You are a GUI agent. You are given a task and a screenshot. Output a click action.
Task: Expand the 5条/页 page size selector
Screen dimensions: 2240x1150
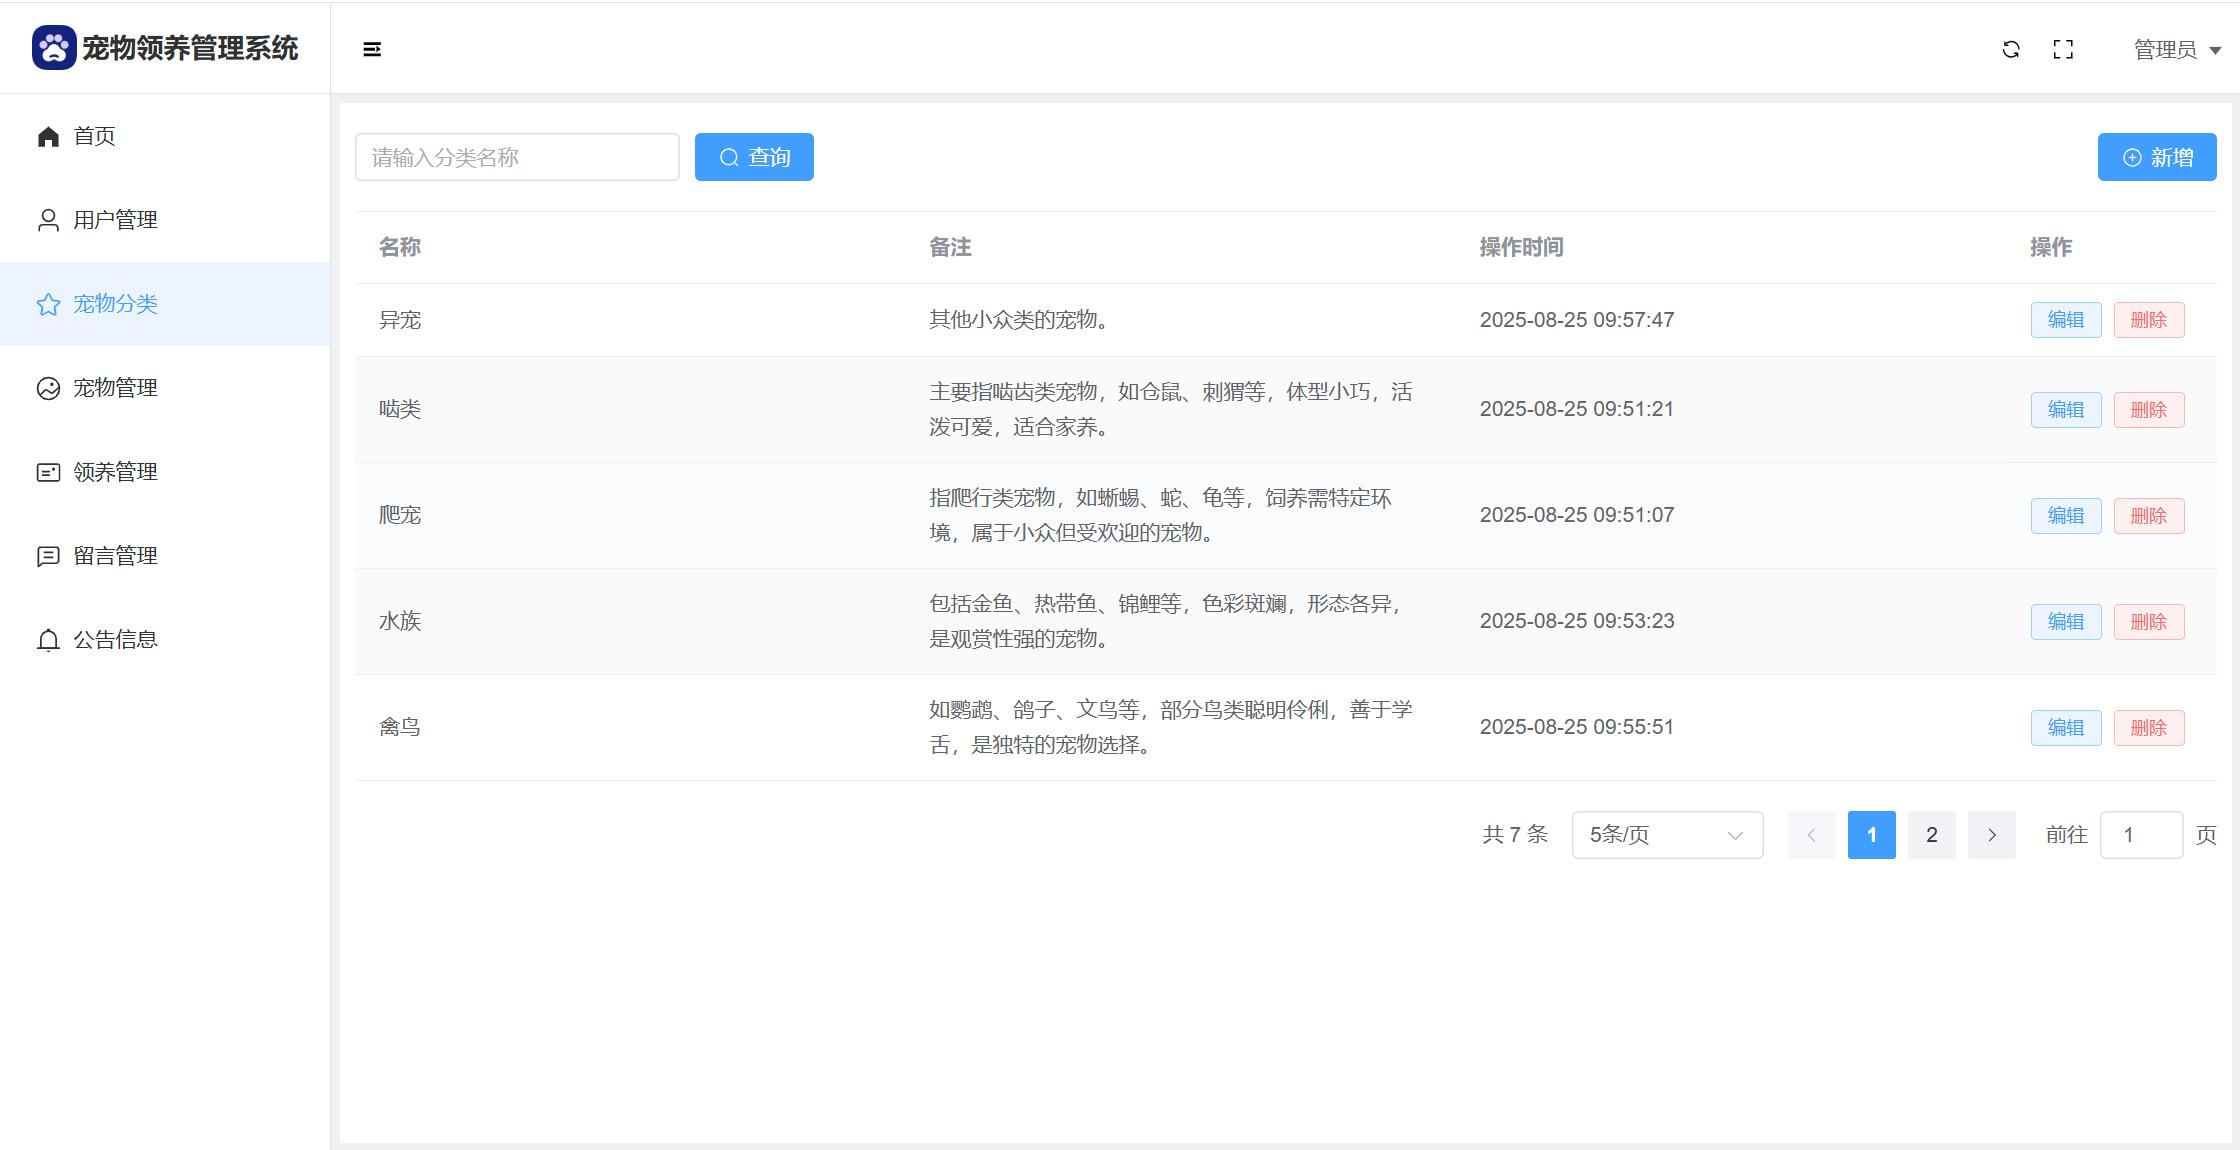(x=1667, y=835)
